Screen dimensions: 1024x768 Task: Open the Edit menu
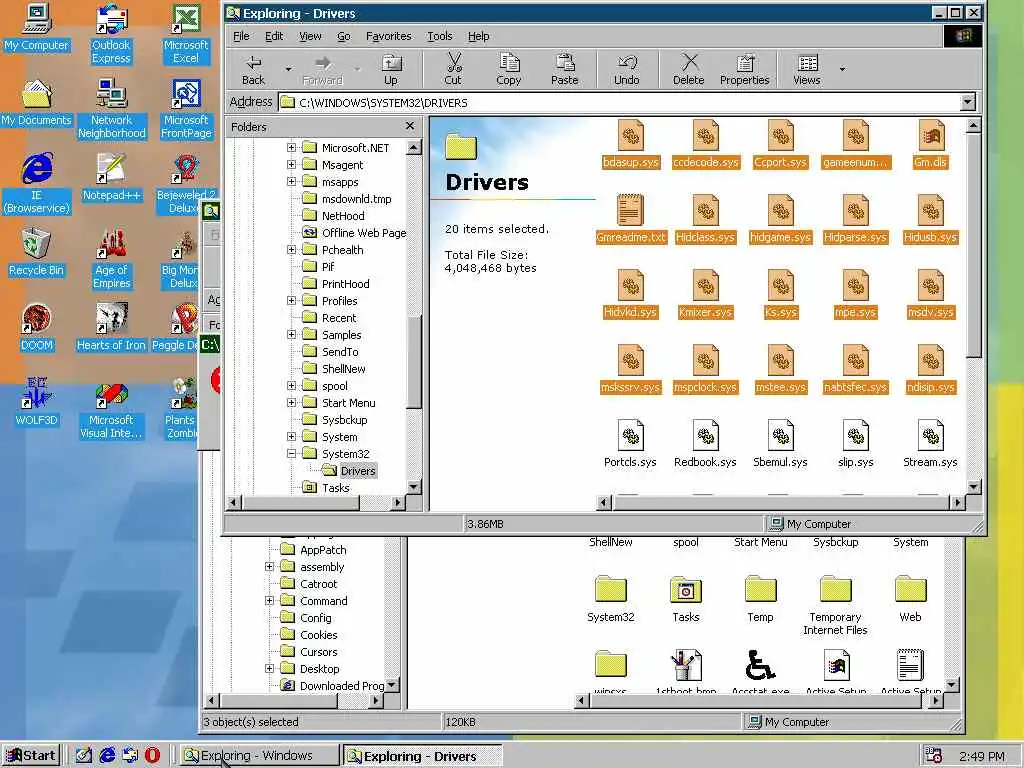274,36
